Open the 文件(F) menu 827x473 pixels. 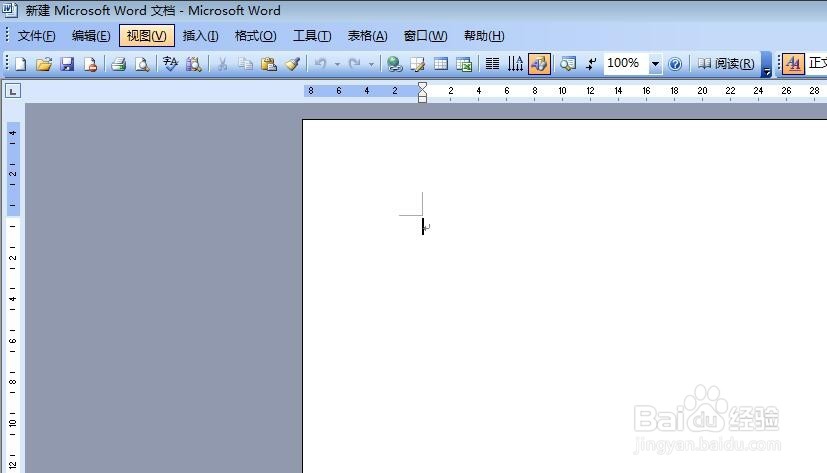(36, 36)
